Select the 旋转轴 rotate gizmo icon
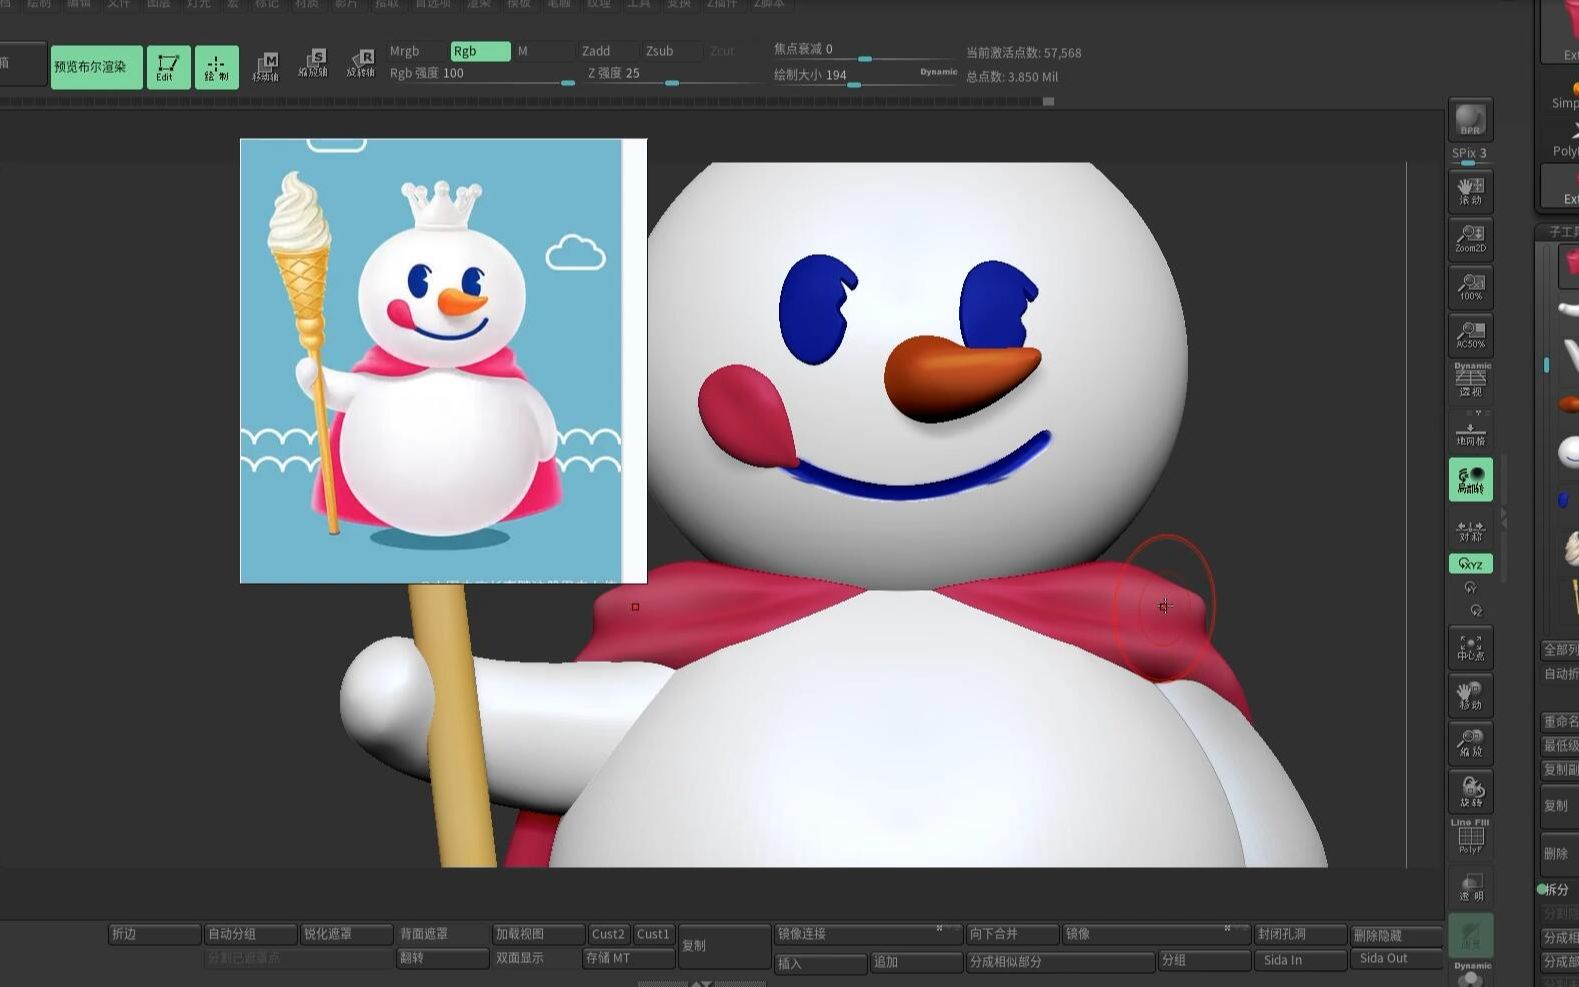Screen dimensions: 1579x987 361,65
